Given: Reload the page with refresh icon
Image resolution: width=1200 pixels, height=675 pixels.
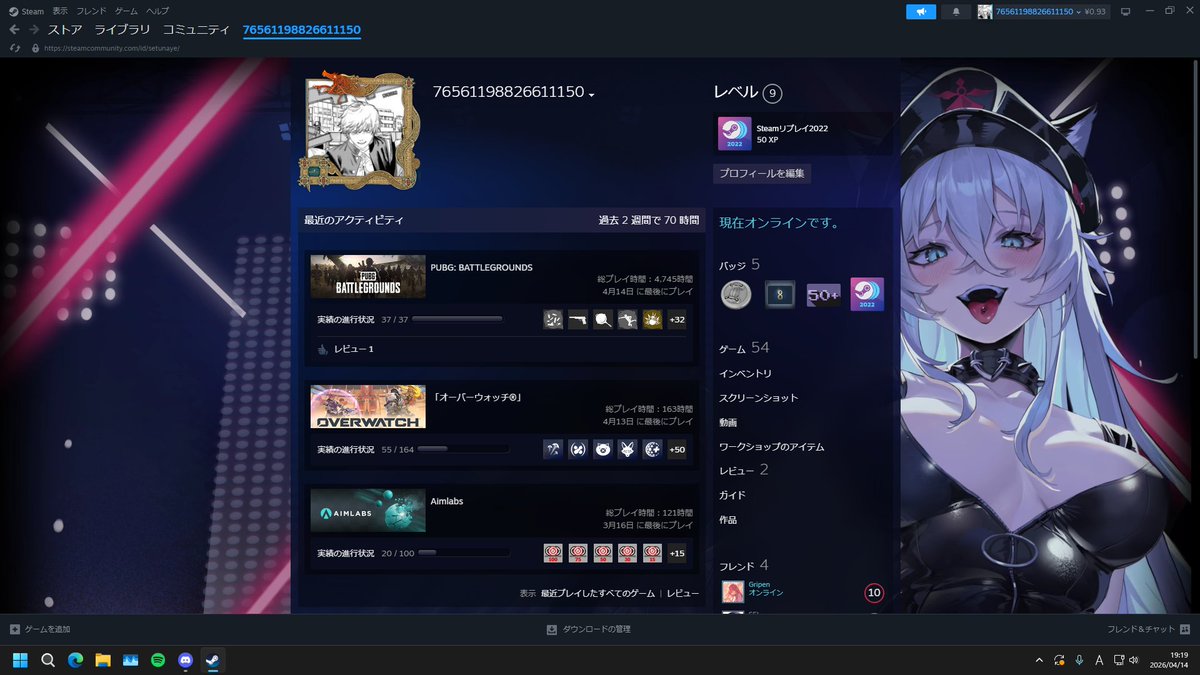Looking at the screenshot, I should point(14,48).
